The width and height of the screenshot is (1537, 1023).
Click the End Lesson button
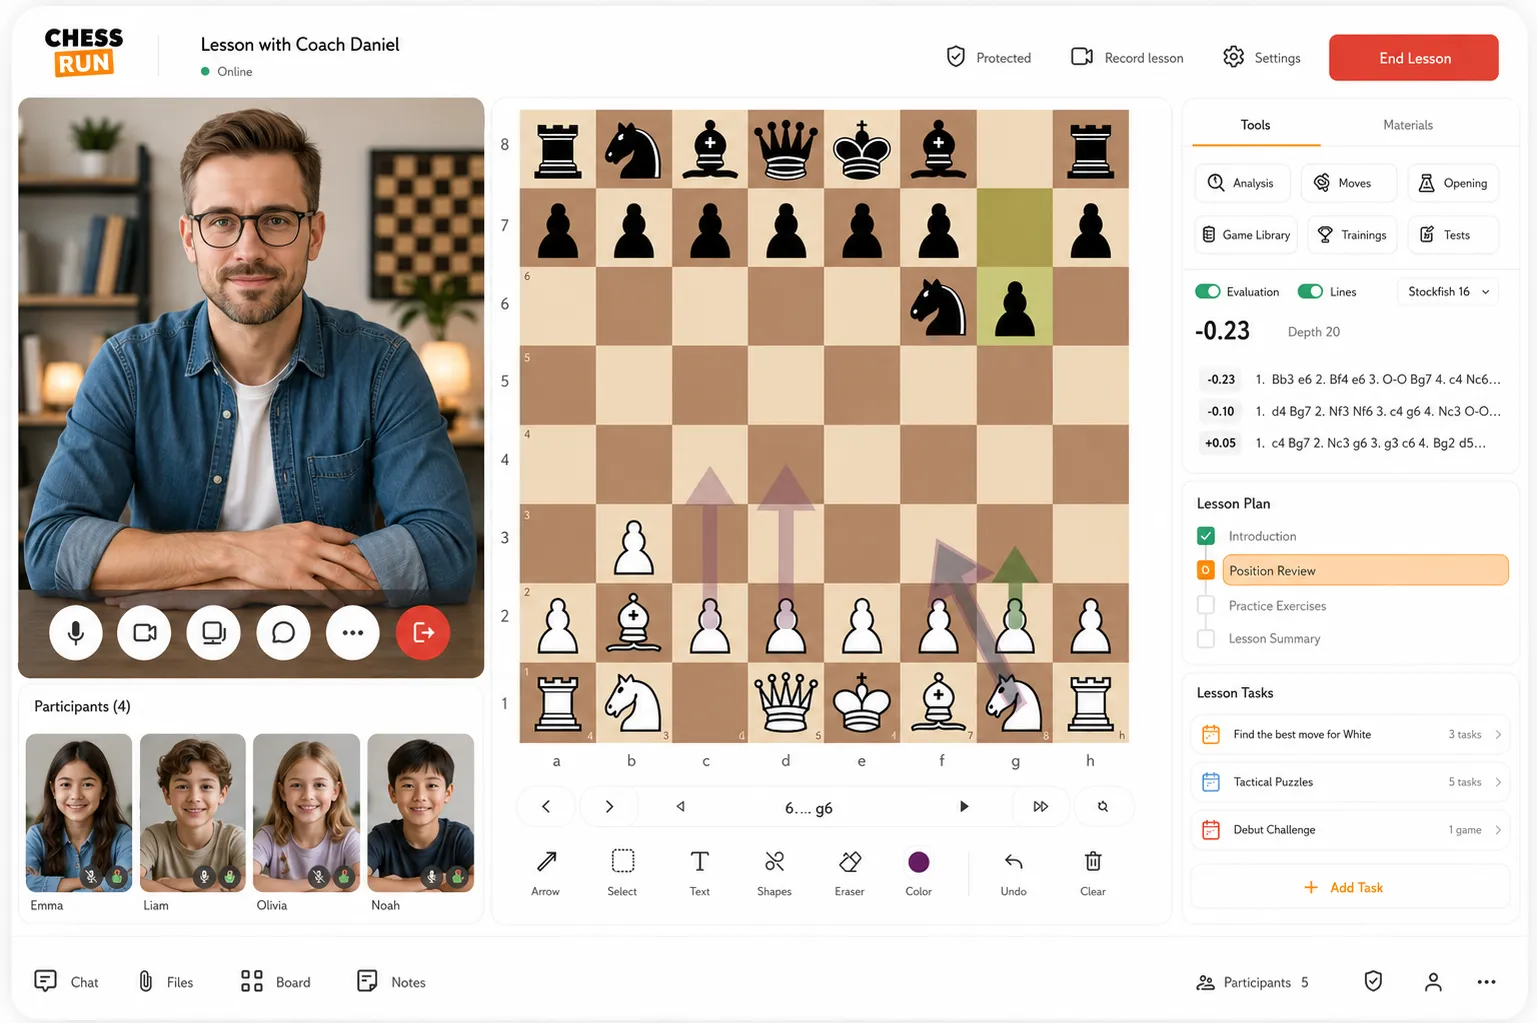1414,58
